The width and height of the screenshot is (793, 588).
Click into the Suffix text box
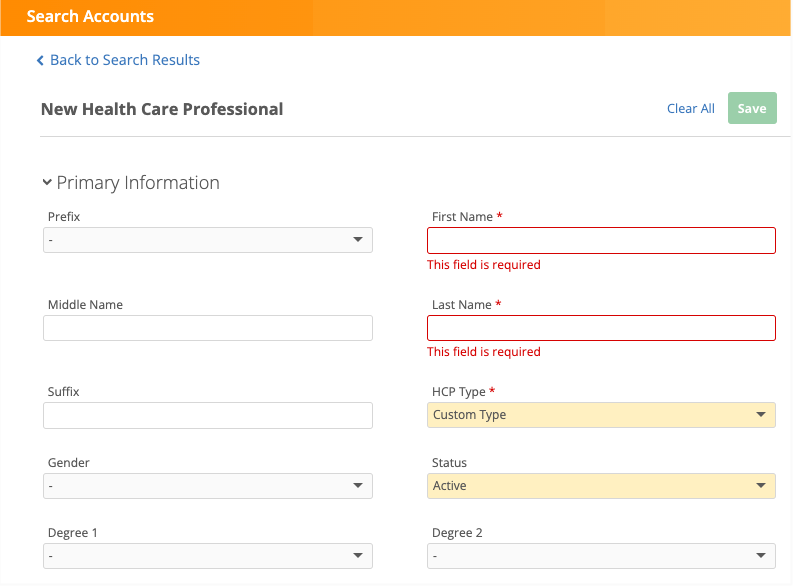click(x=207, y=415)
